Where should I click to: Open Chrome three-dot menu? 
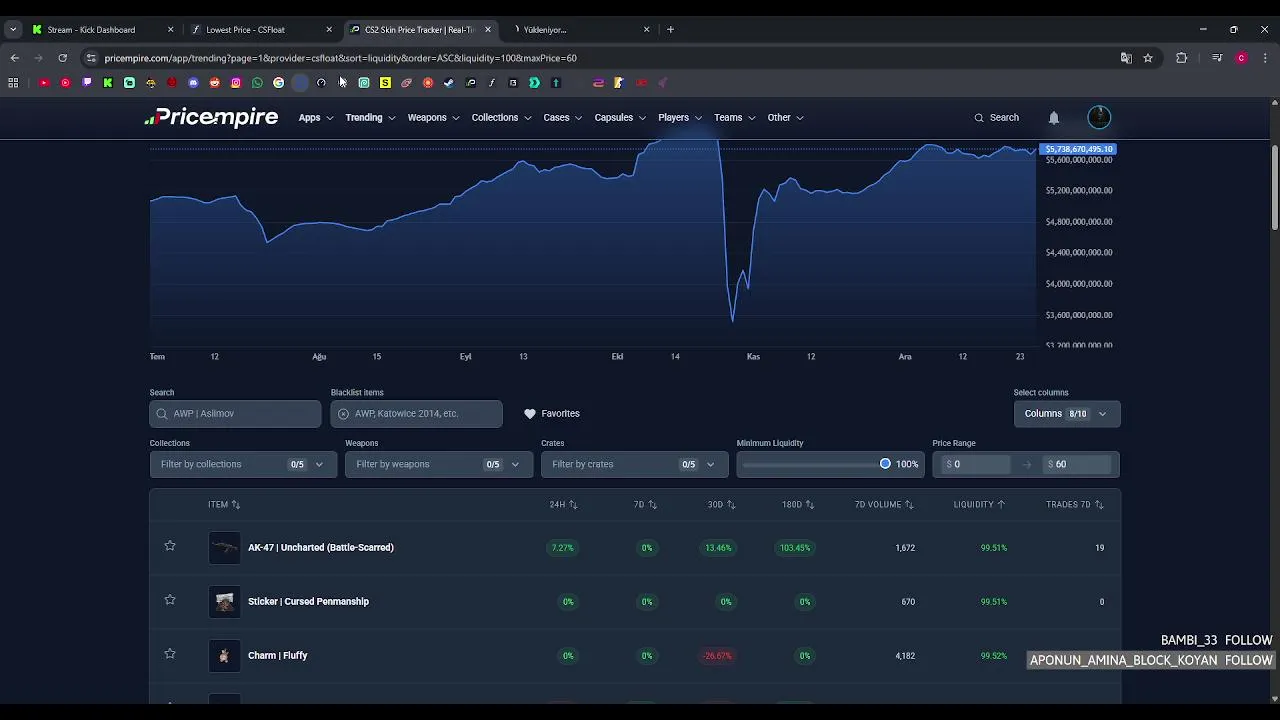tap(1265, 58)
